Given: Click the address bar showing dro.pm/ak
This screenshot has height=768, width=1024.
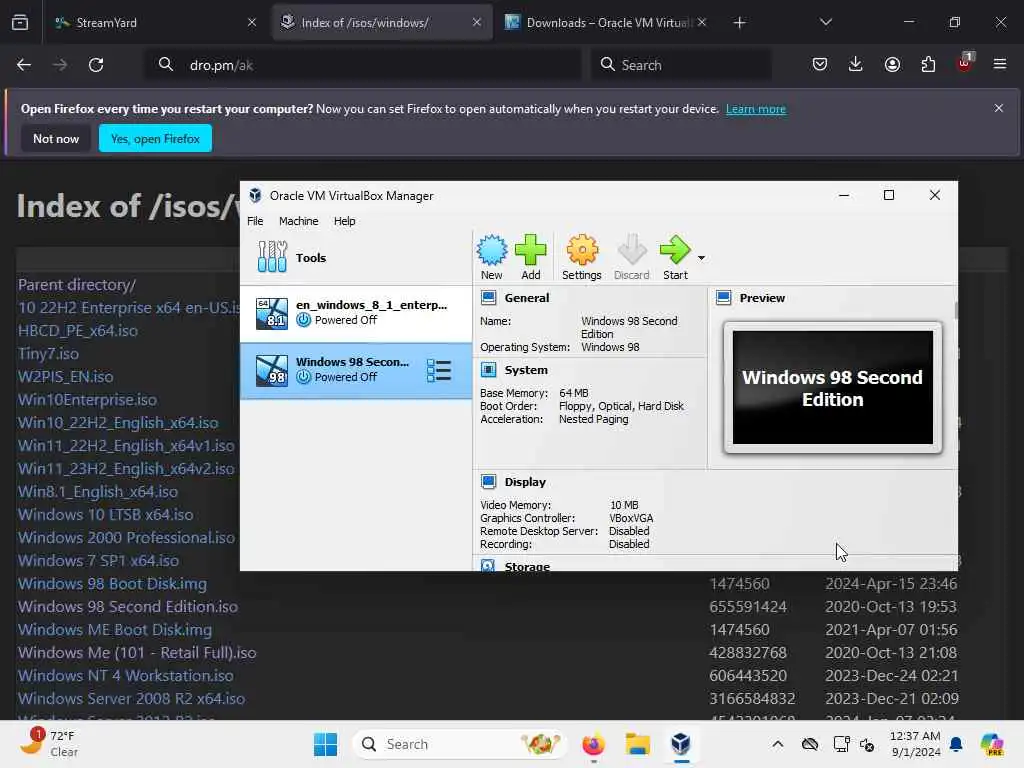Looking at the screenshot, I should point(362,65).
